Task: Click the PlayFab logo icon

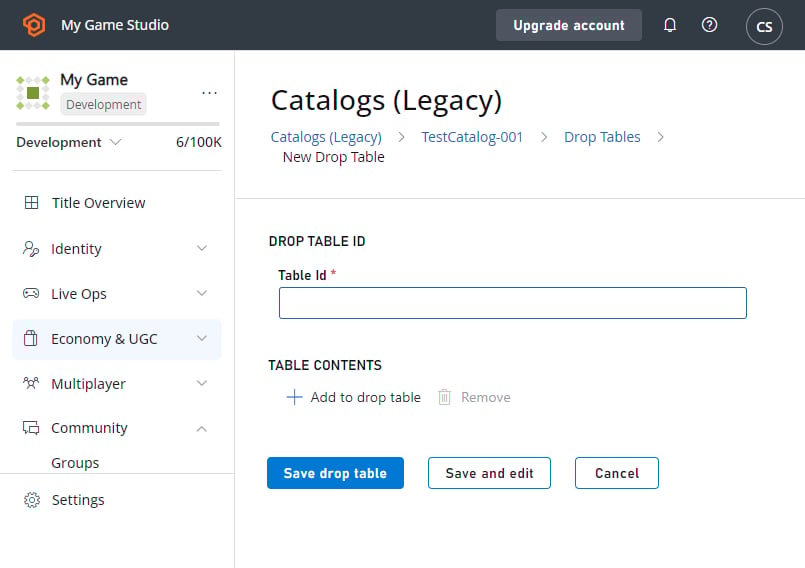Action: click(34, 25)
